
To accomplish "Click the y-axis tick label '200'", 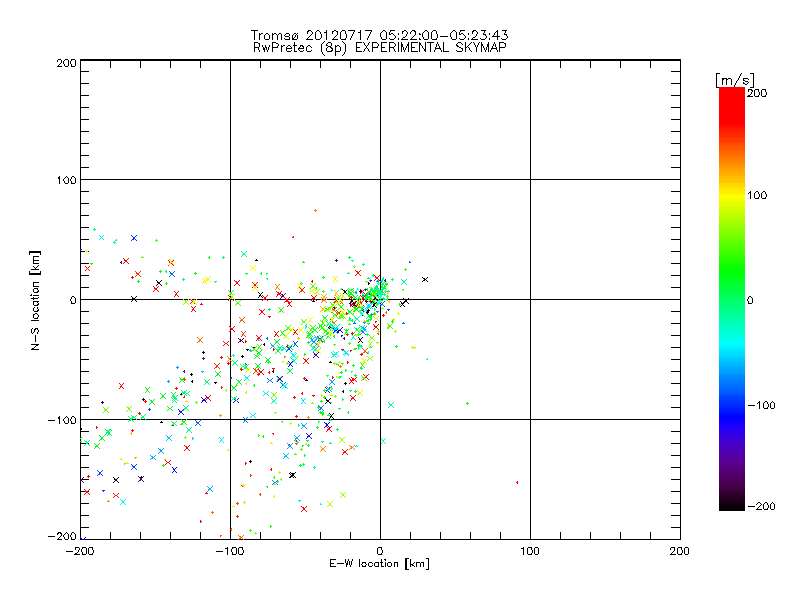I will (66, 63).
